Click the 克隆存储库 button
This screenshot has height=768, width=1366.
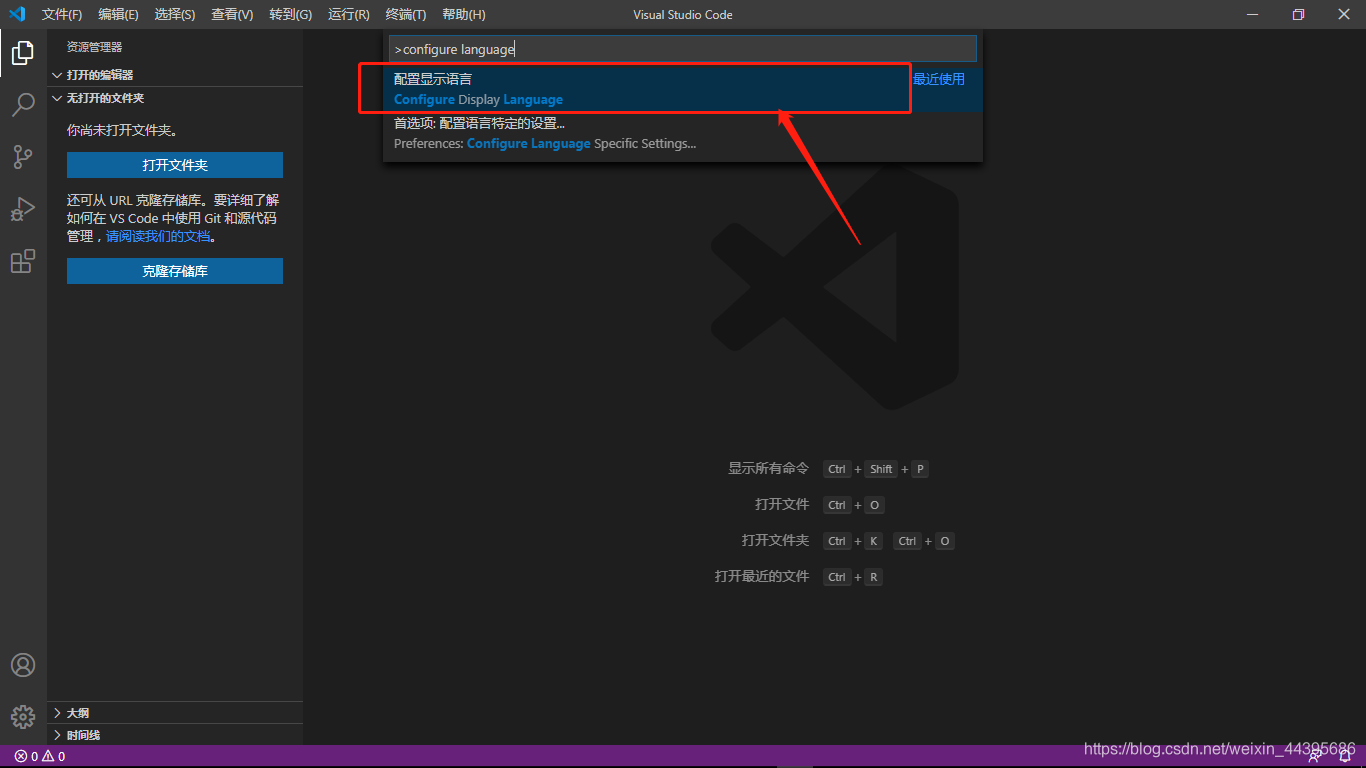175,271
